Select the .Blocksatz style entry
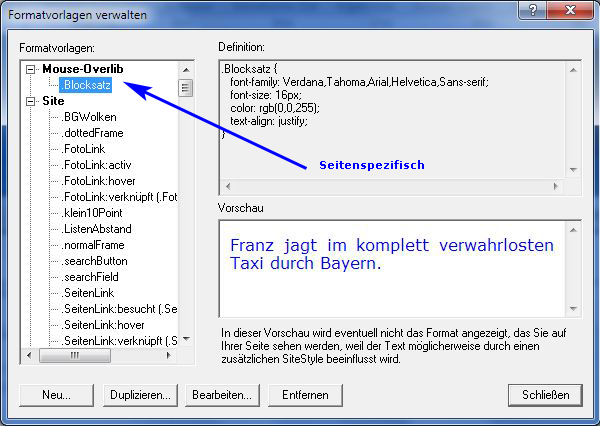Image resolution: width=600 pixels, height=426 pixels. point(85,85)
